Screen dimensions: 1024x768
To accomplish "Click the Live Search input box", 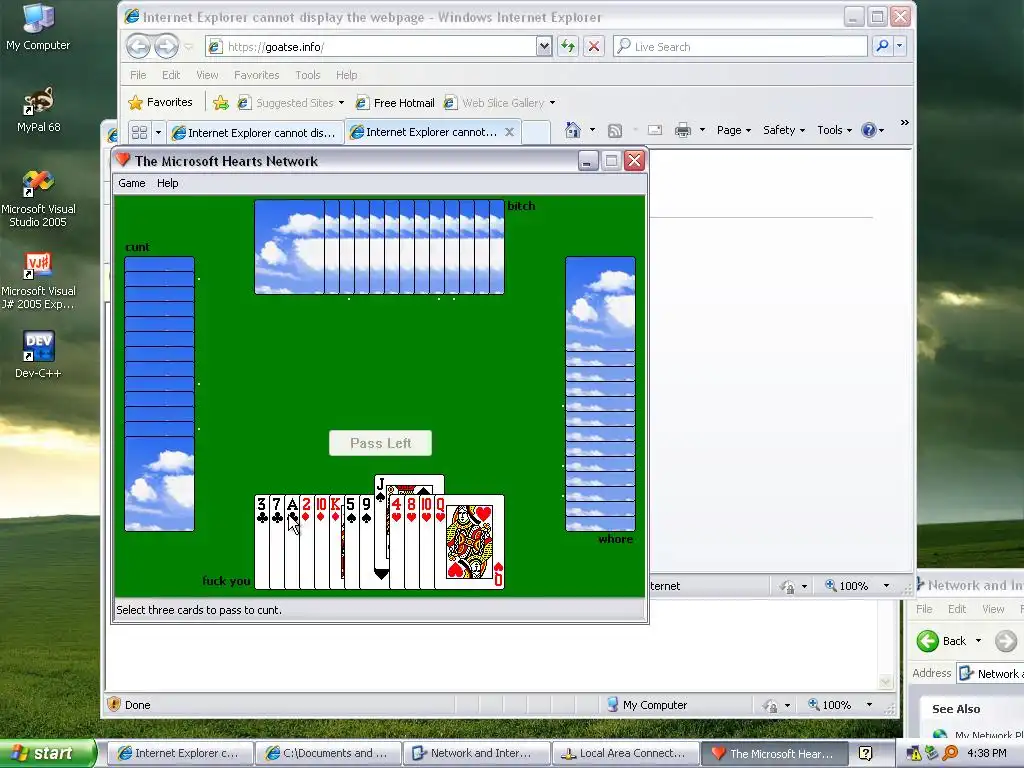I will [x=741, y=46].
